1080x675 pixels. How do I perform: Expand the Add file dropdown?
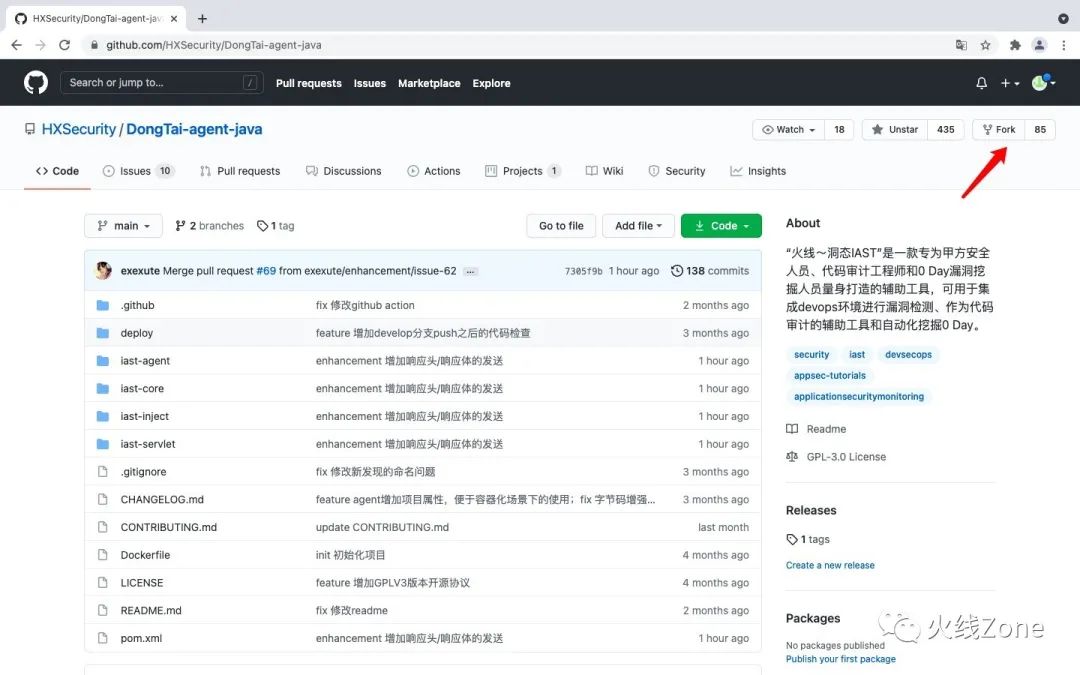638,226
